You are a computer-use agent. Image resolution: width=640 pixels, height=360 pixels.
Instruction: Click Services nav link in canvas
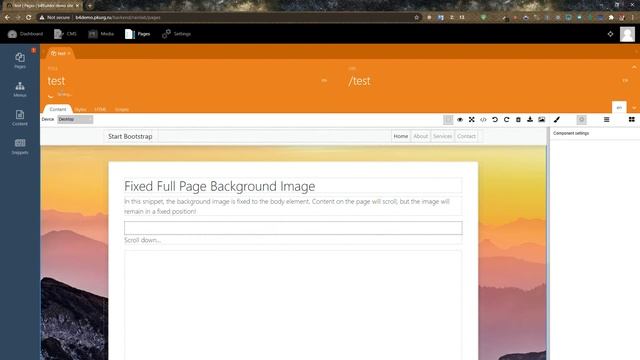tap(442, 136)
